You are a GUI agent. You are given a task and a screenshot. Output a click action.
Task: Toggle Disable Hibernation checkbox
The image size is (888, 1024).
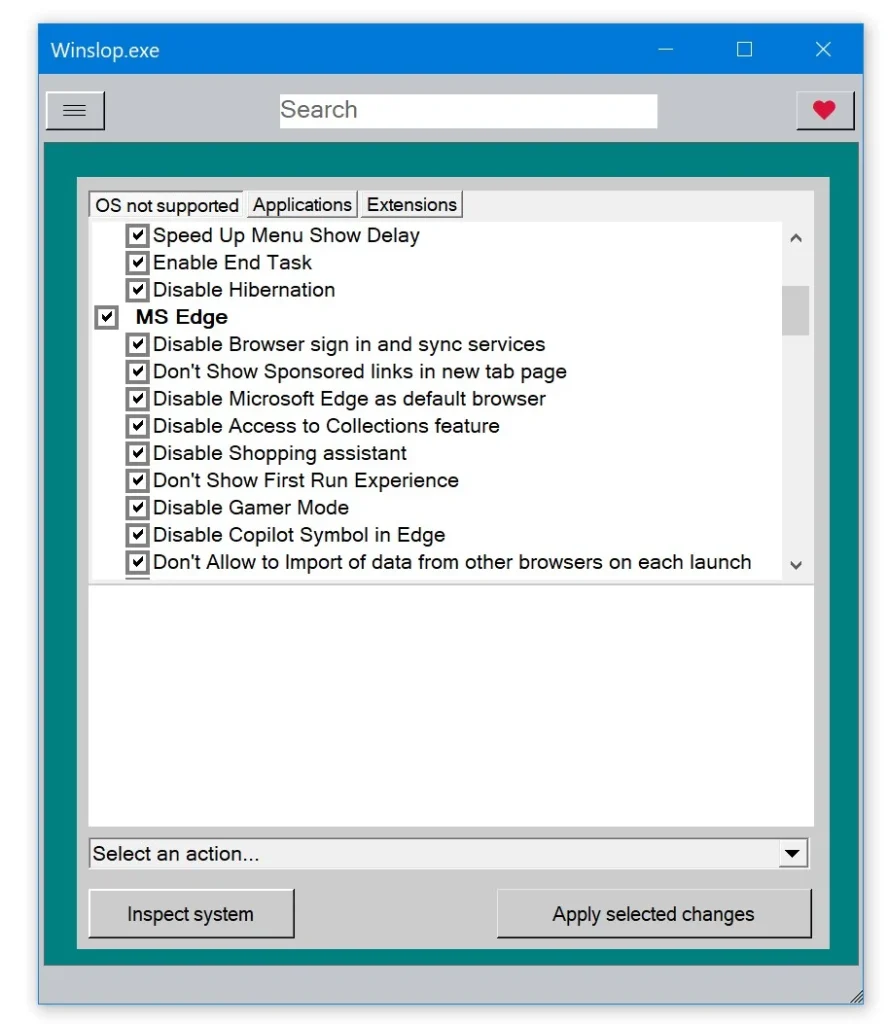[x=138, y=290]
